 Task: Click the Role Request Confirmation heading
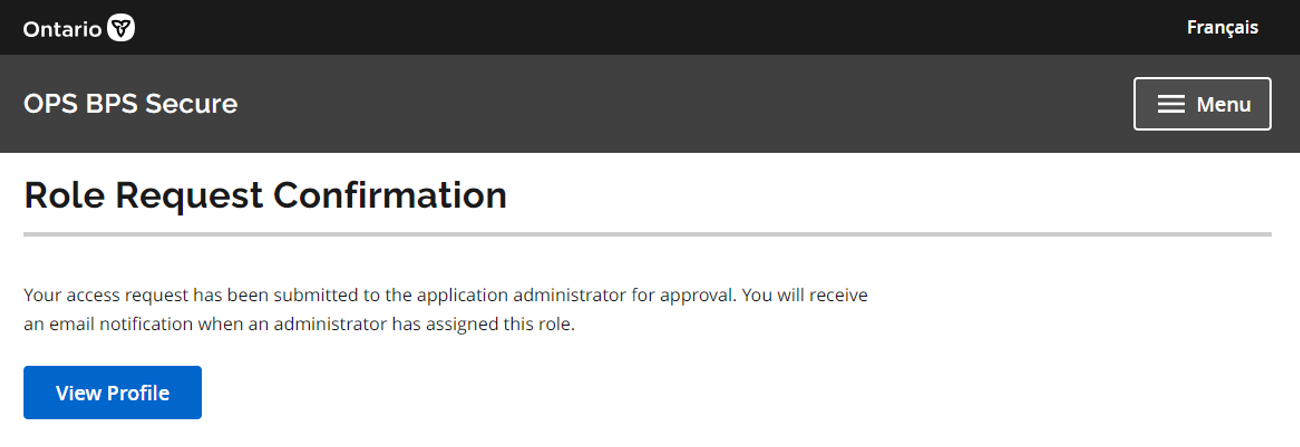pyautogui.click(x=265, y=195)
